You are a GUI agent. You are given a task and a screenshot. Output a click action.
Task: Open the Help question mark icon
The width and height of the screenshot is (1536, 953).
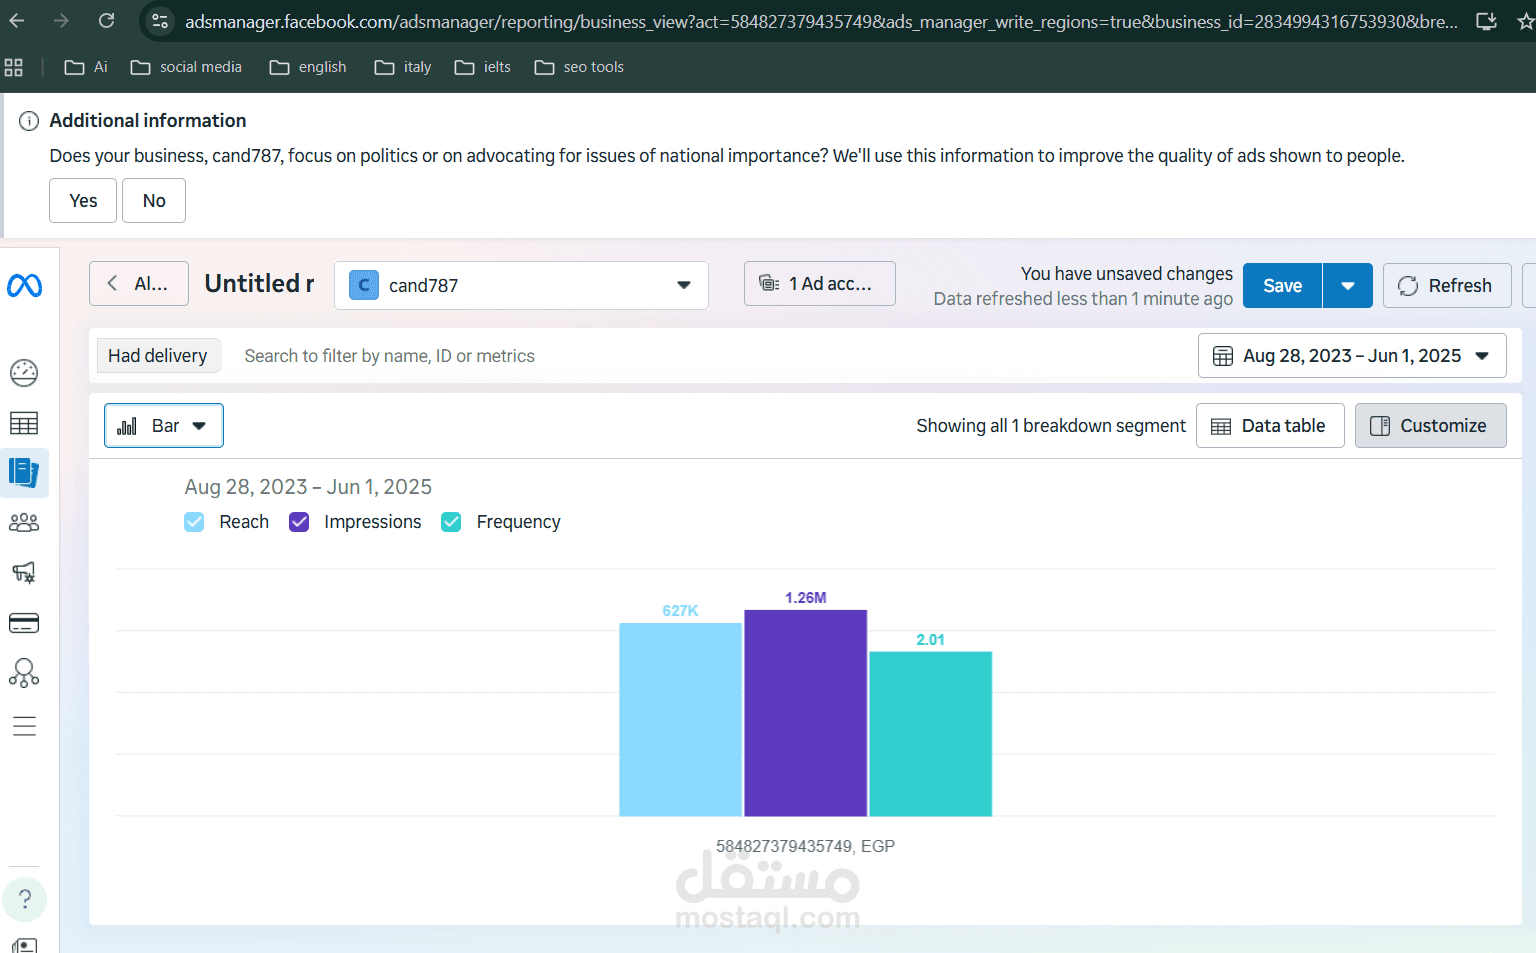point(25,899)
